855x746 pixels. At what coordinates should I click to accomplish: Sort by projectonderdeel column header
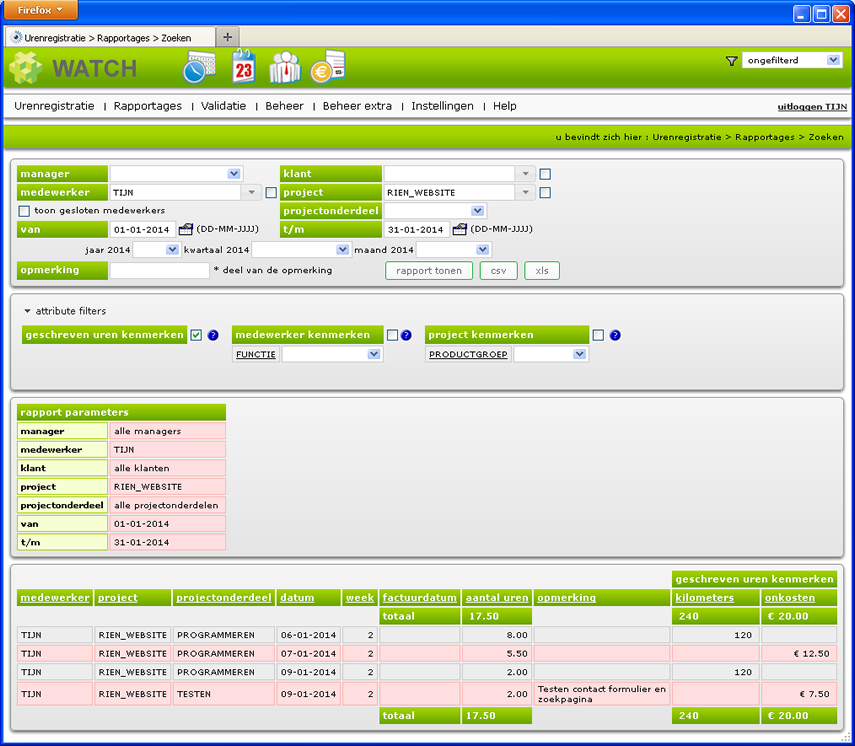(x=224, y=598)
